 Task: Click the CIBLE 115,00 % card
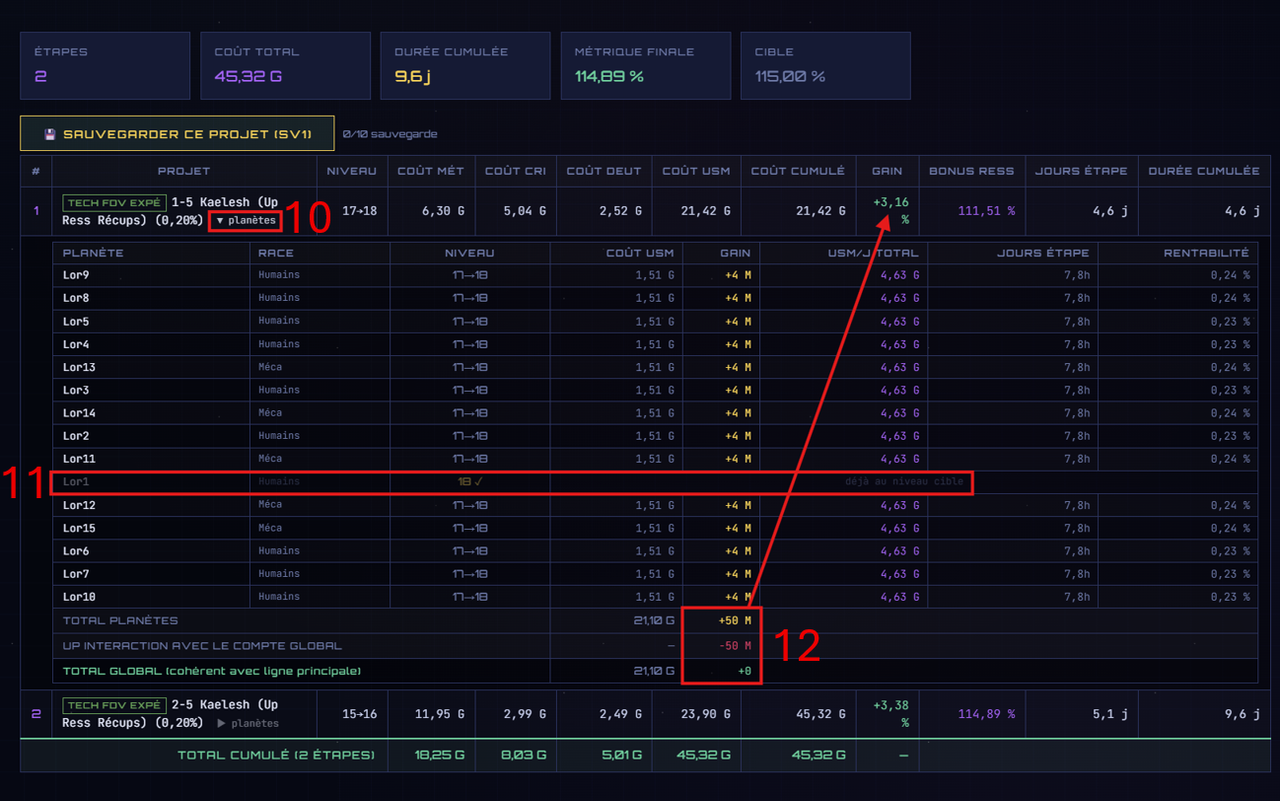coord(825,66)
